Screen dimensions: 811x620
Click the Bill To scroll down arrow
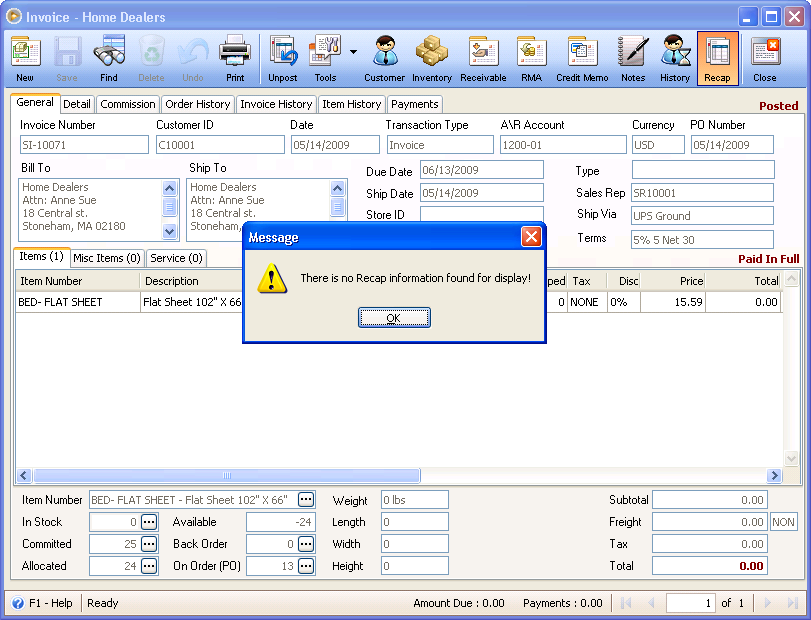[x=169, y=231]
